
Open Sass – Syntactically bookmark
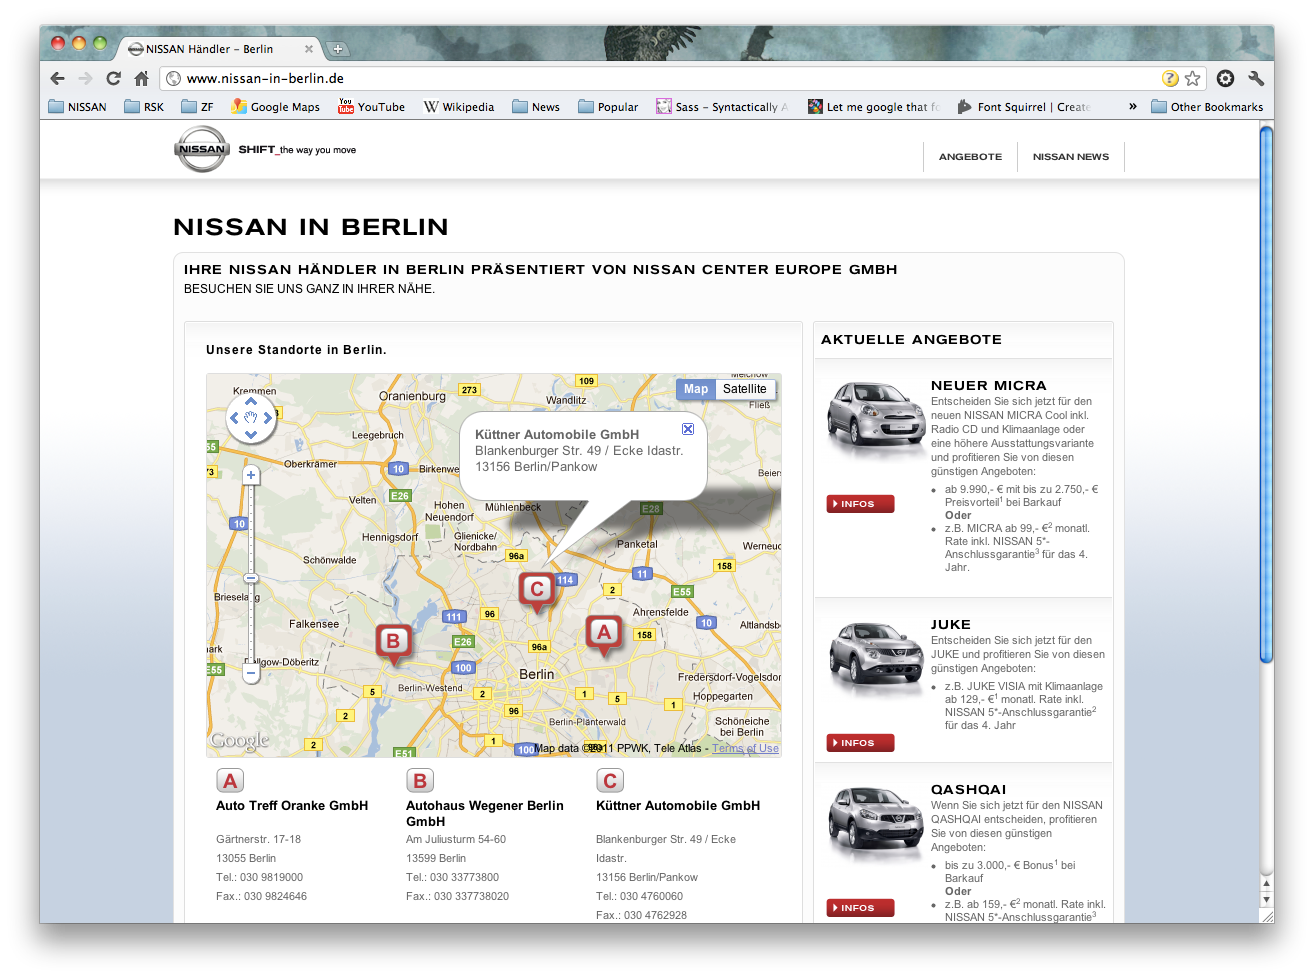coord(722,107)
